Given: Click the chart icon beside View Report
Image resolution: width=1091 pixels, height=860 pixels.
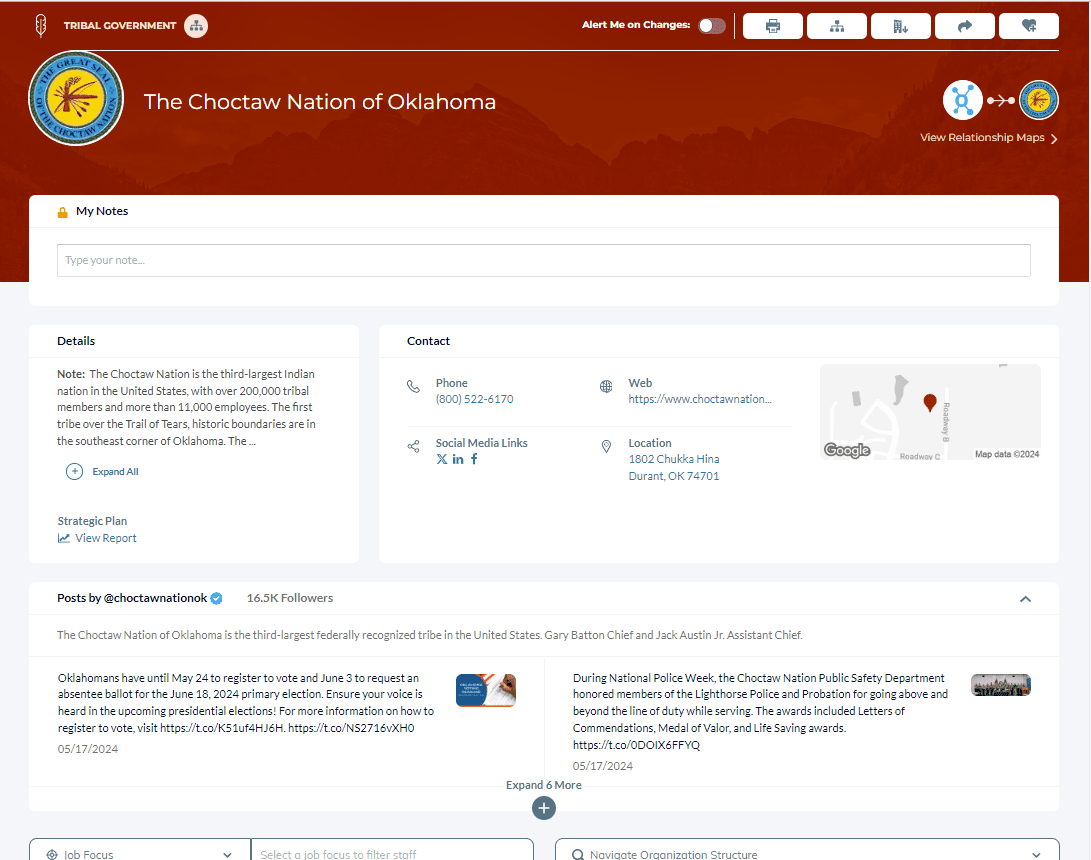Looking at the screenshot, I should pyautogui.click(x=64, y=538).
